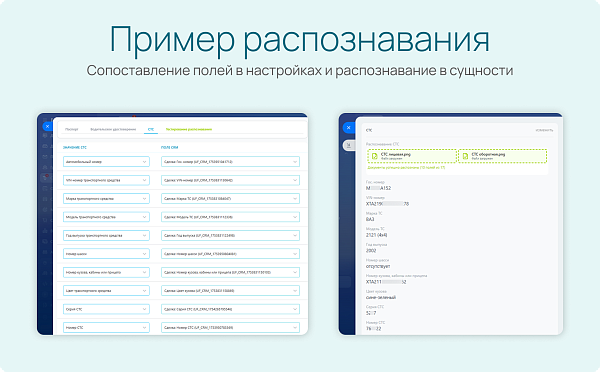Image resolution: width=600 pixels, height=372 pixels.
Task: Click the uploaded СТС лицевая.png file box
Action: [412, 156]
